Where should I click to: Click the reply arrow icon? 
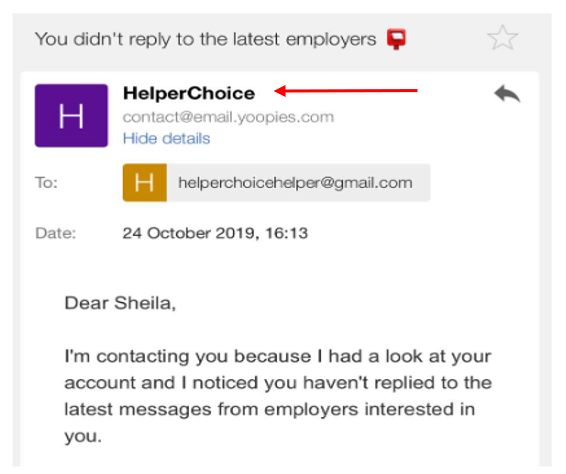click(x=507, y=94)
